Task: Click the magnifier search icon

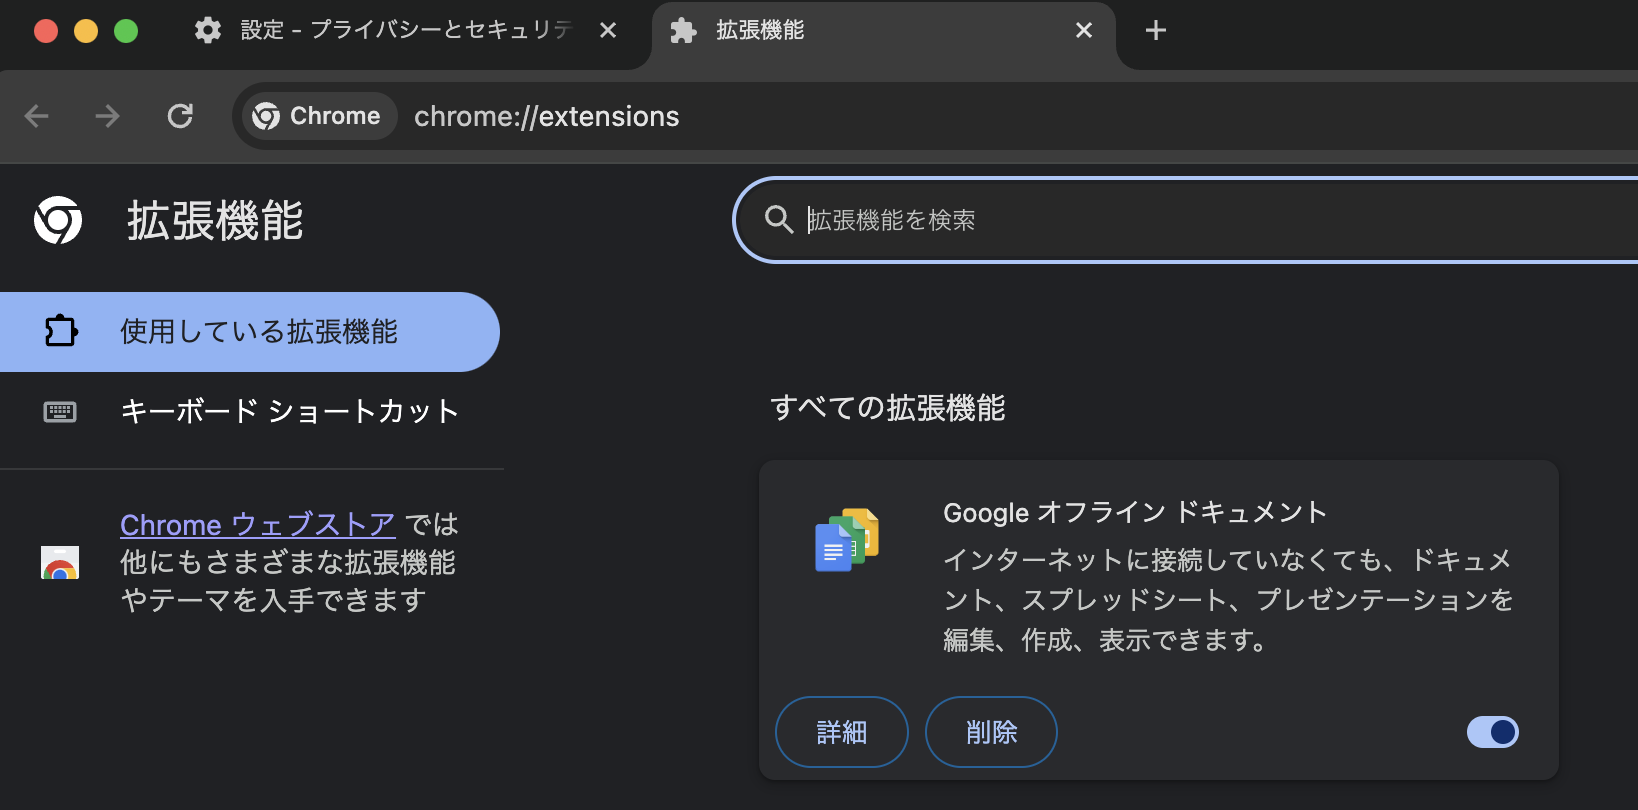Action: [778, 219]
